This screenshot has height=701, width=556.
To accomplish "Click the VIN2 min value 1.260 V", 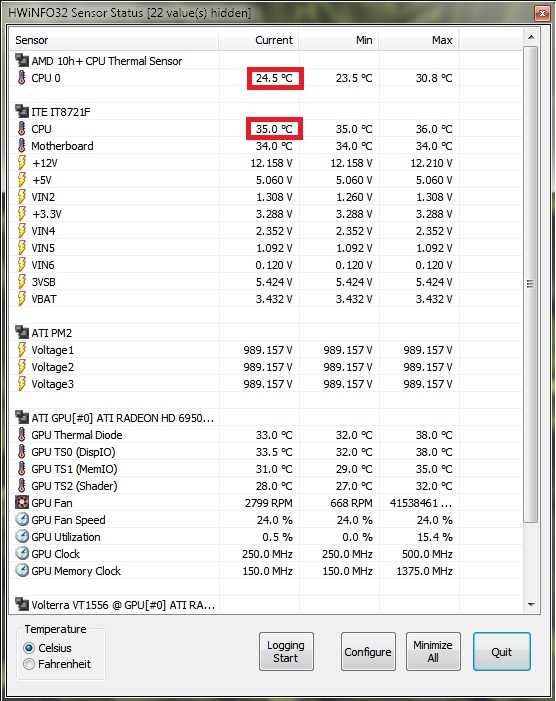I will tap(354, 197).
